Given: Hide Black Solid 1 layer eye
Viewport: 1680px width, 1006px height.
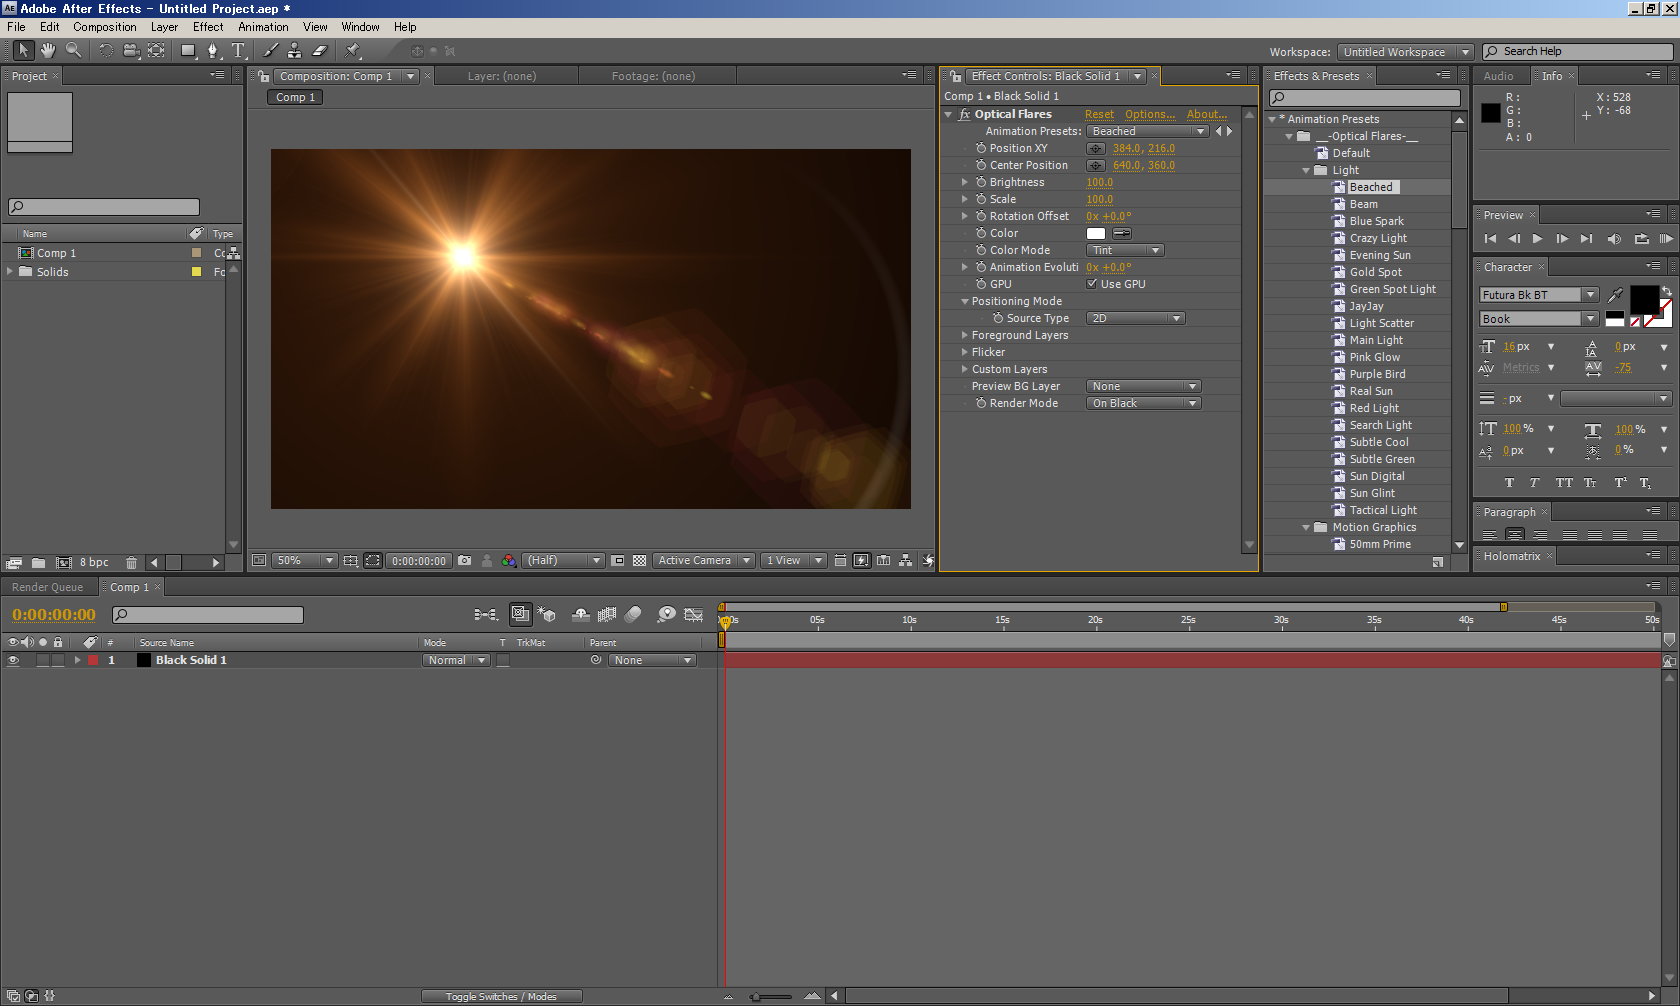Looking at the screenshot, I should (x=13, y=660).
